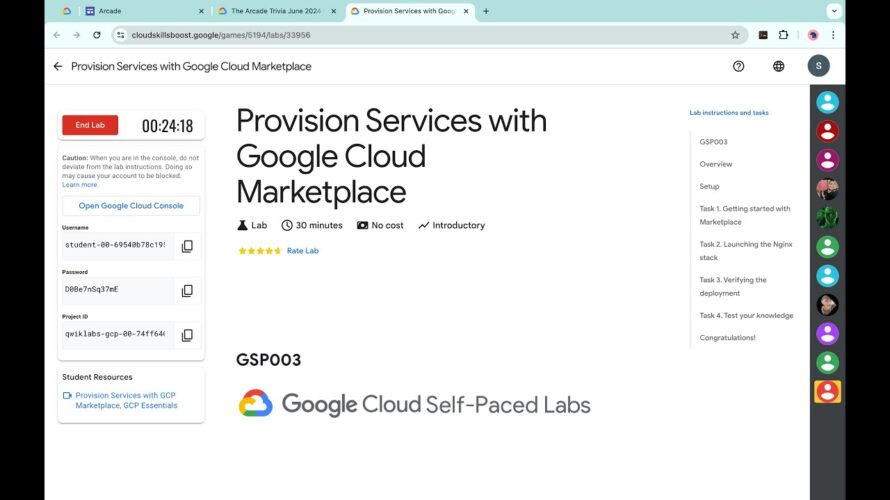The width and height of the screenshot is (890, 500).
Task: Click the Project ID field
Action: pyautogui.click(x=117, y=334)
